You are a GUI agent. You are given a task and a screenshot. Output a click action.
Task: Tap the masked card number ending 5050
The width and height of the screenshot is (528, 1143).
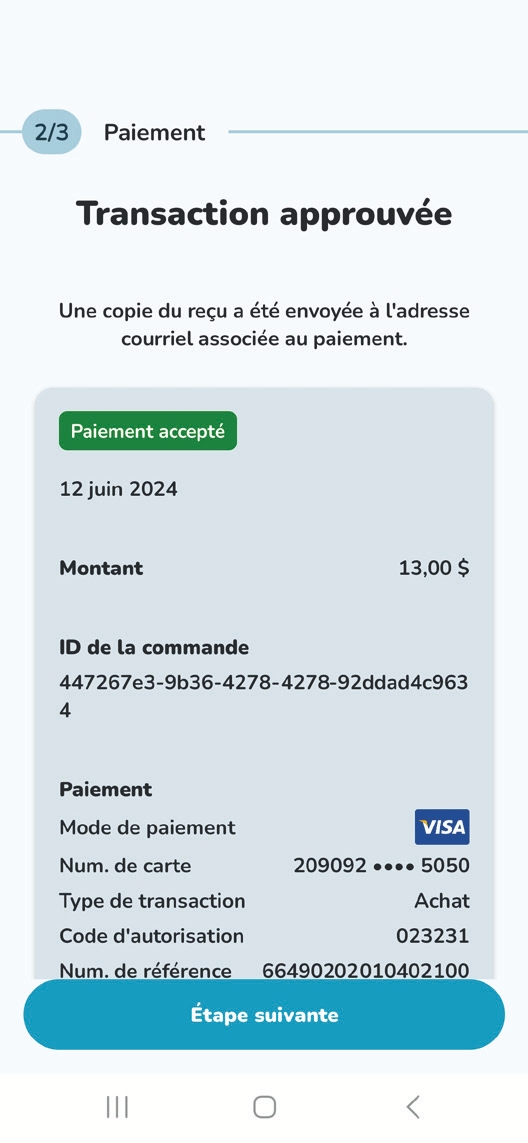click(381, 866)
